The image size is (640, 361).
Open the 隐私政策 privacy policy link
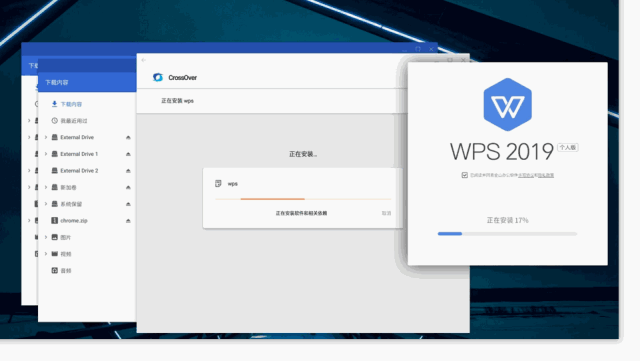click(546, 175)
